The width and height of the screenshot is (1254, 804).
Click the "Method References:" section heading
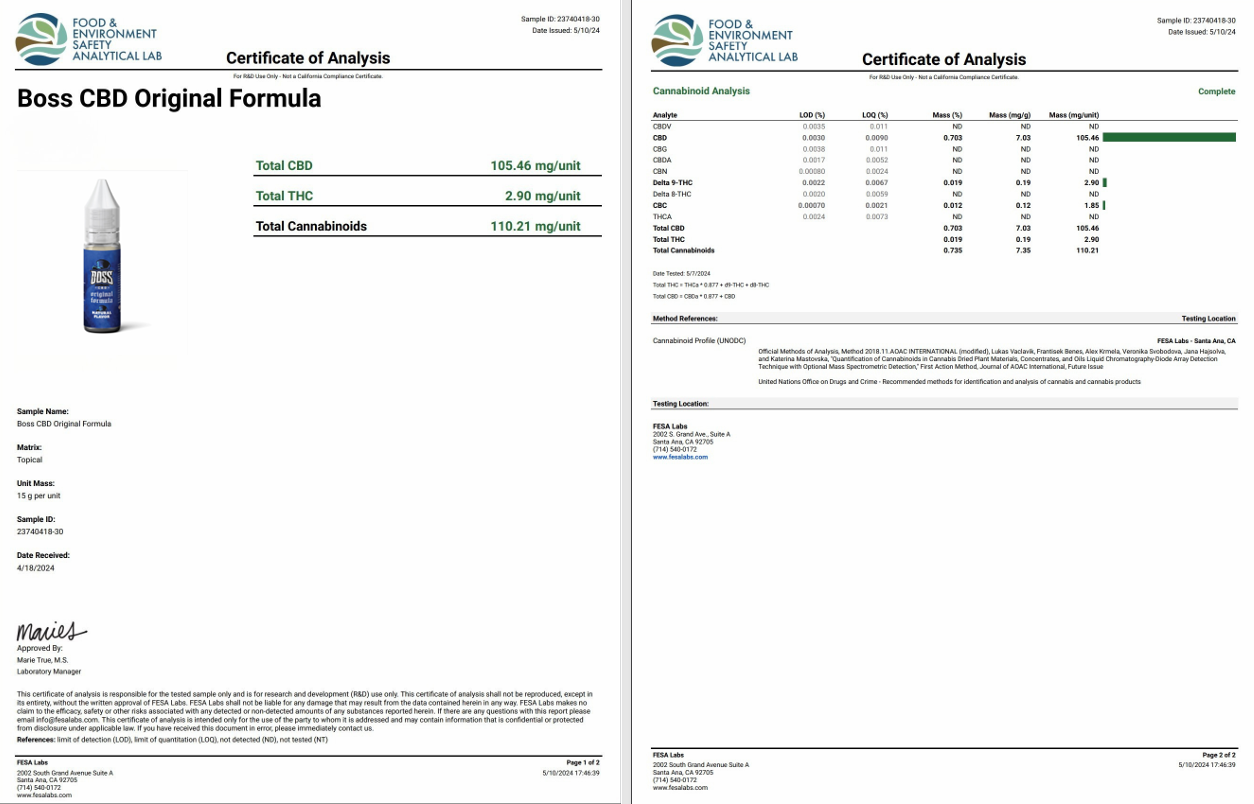point(685,319)
